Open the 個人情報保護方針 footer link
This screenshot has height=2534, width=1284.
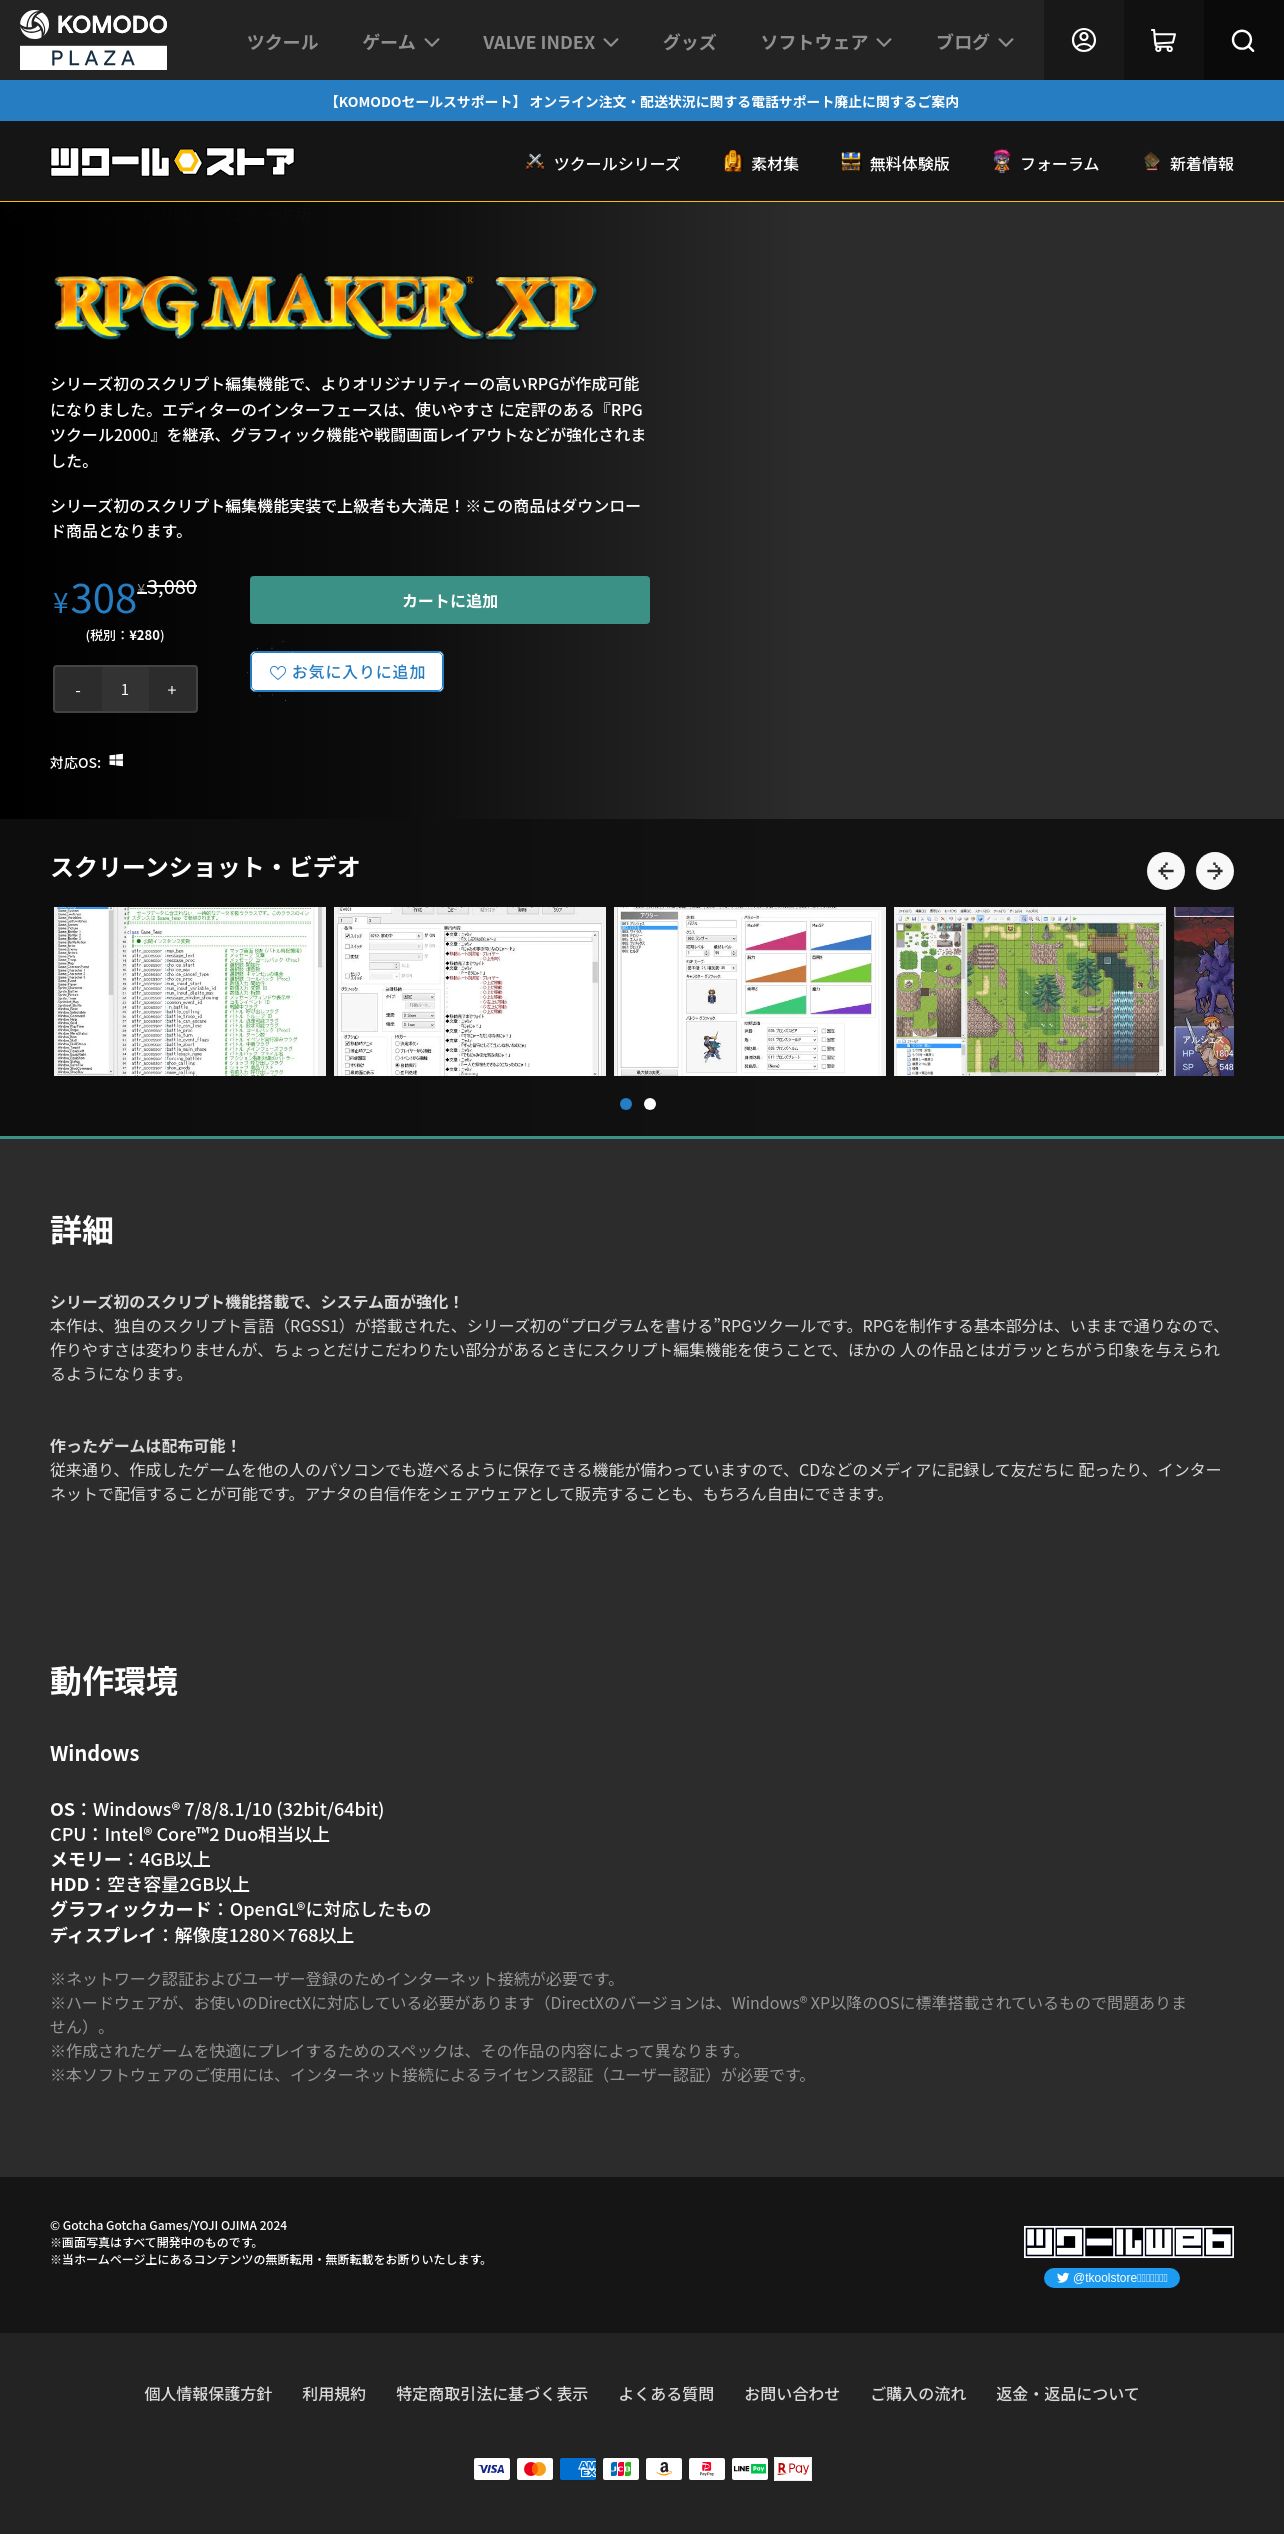[208, 2394]
